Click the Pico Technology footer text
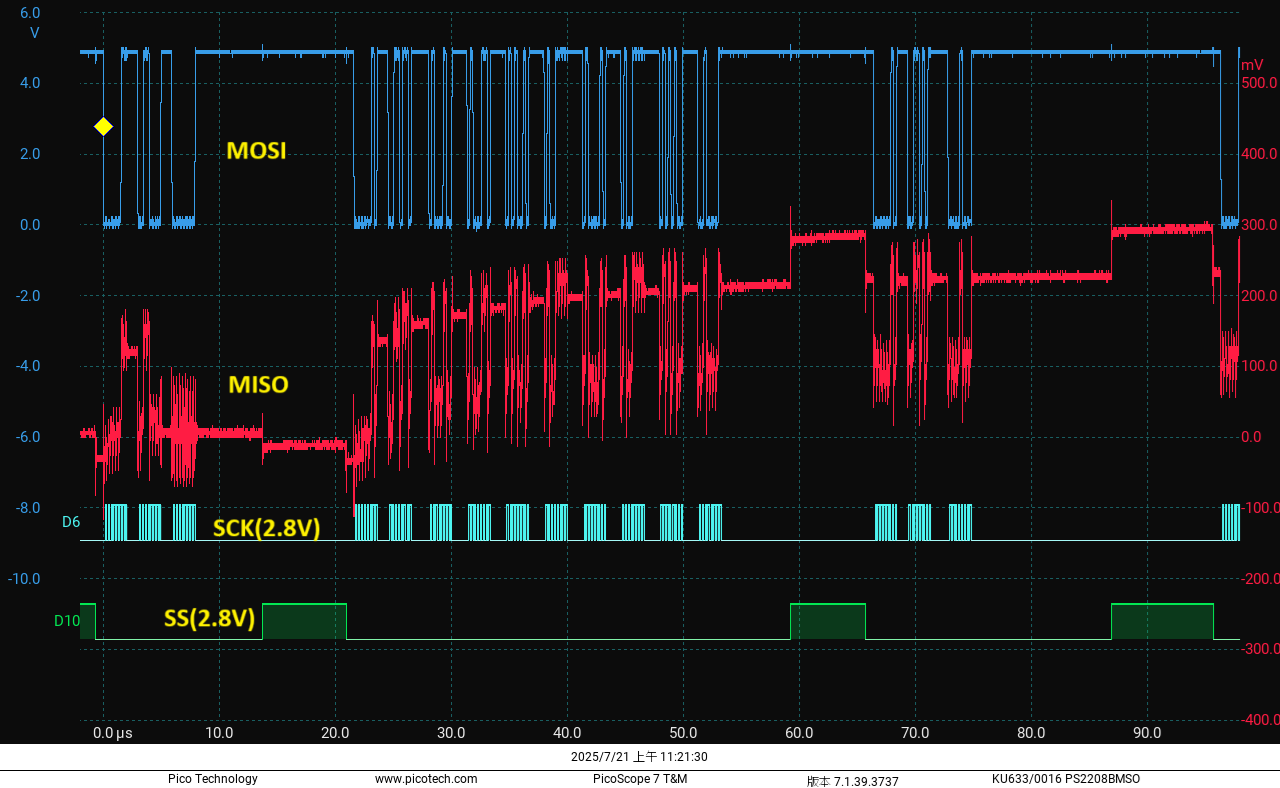Screen dimensions: 1280x788 click(212, 779)
